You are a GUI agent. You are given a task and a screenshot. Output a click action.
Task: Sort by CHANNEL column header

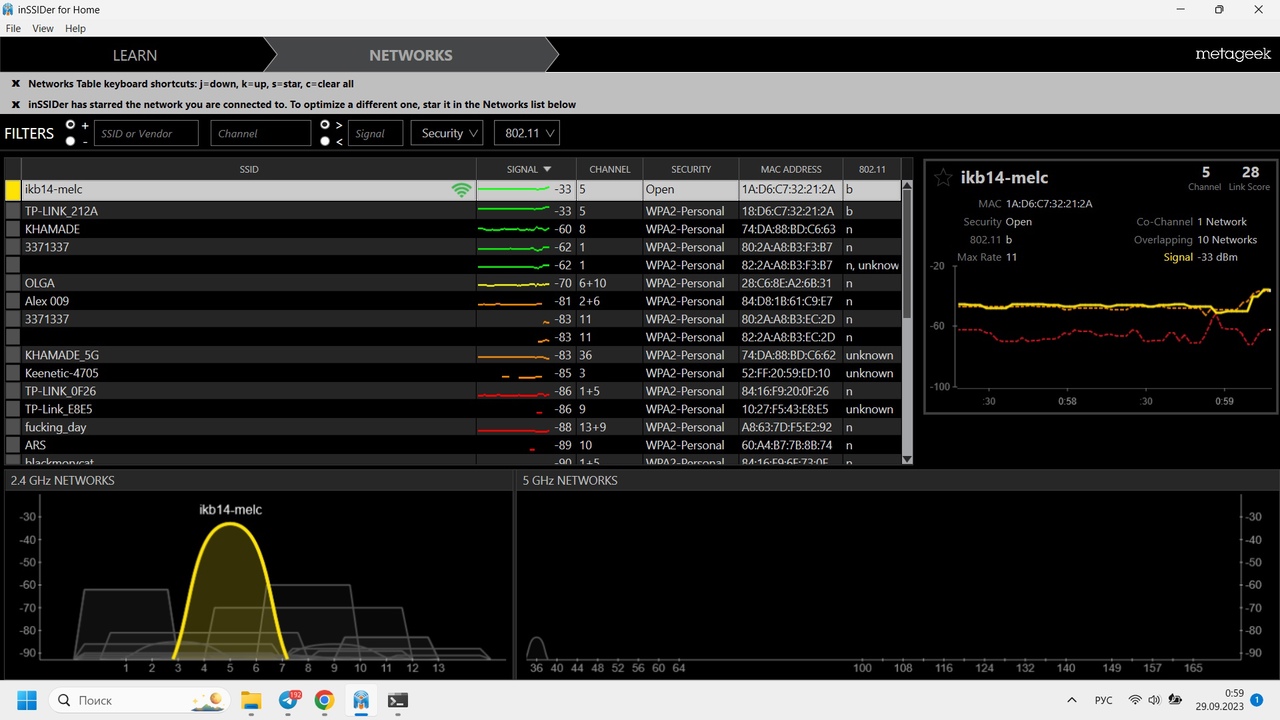(x=610, y=169)
